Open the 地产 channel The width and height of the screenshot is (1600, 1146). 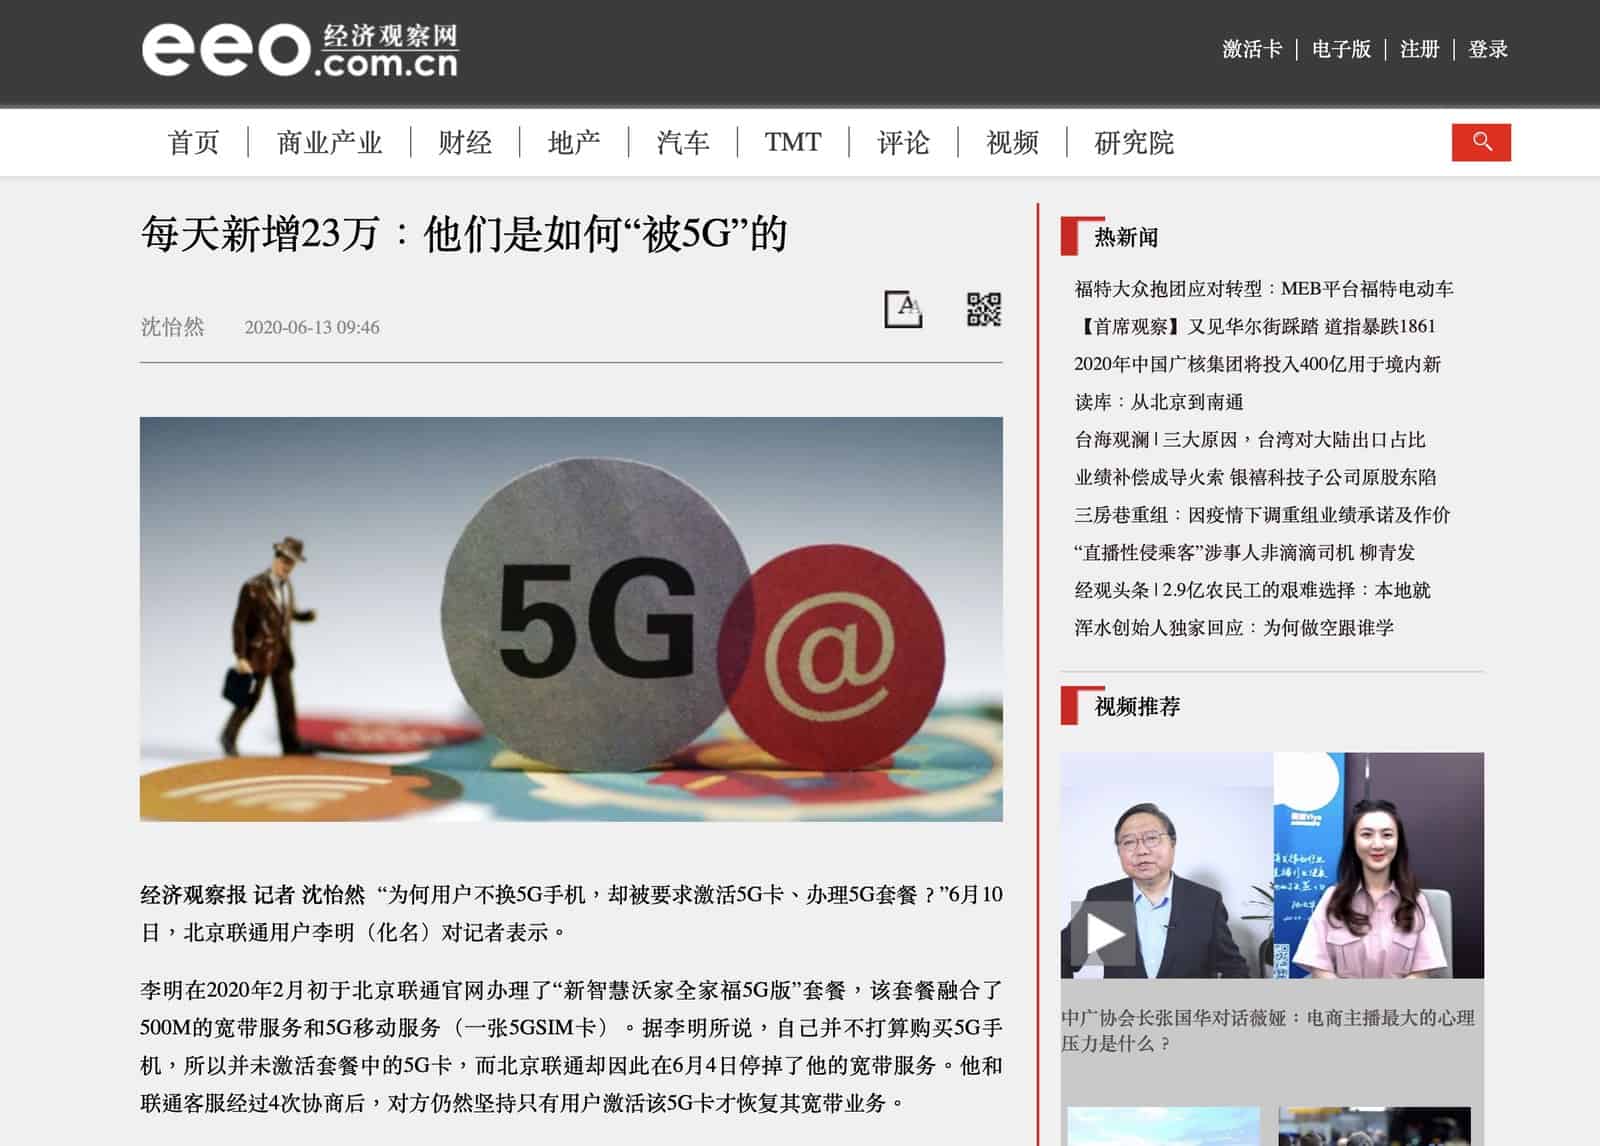[x=574, y=143]
